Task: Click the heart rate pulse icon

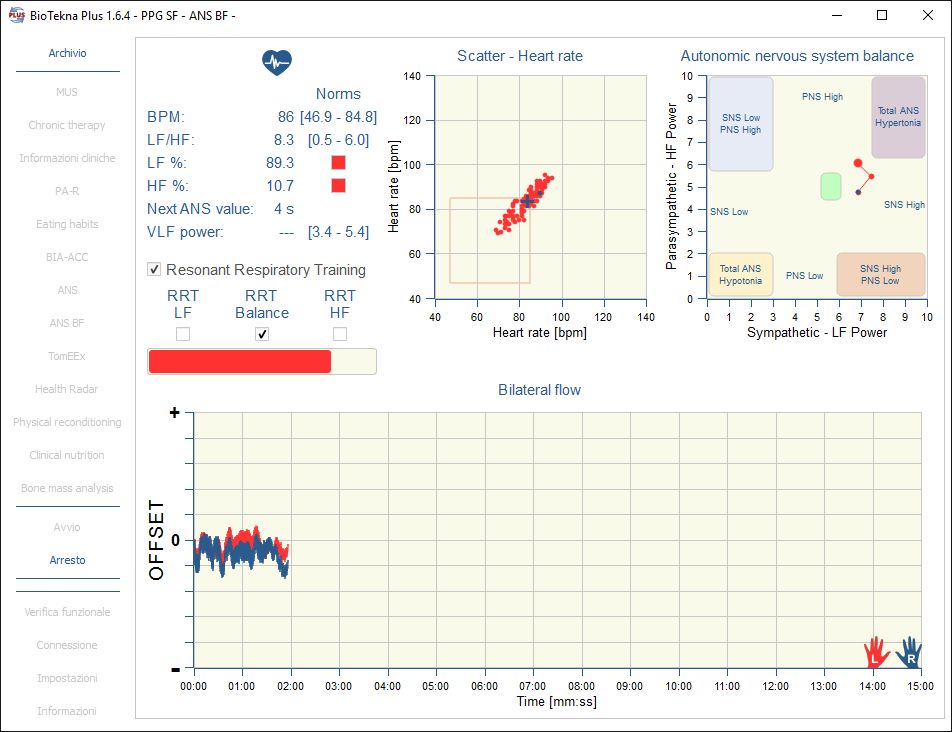Action: pyautogui.click(x=277, y=62)
